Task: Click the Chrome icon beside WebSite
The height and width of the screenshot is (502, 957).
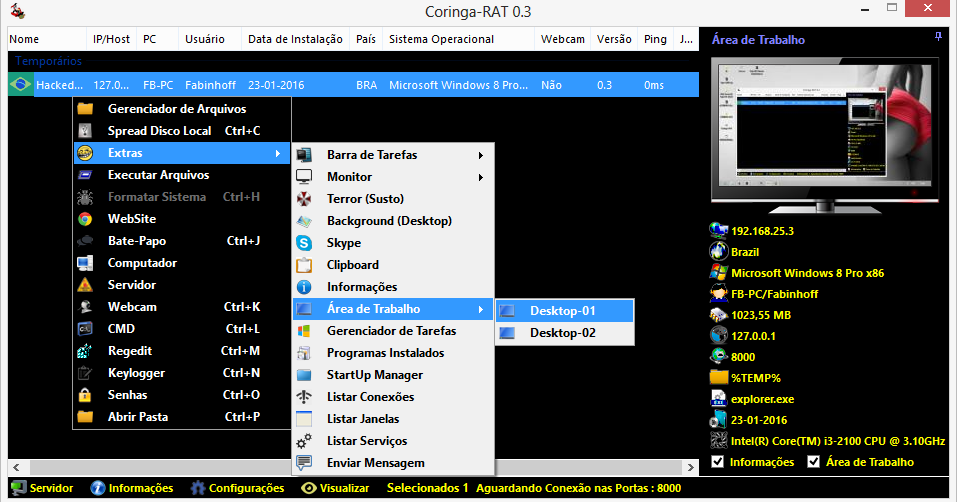Action: pyautogui.click(x=85, y=219)
